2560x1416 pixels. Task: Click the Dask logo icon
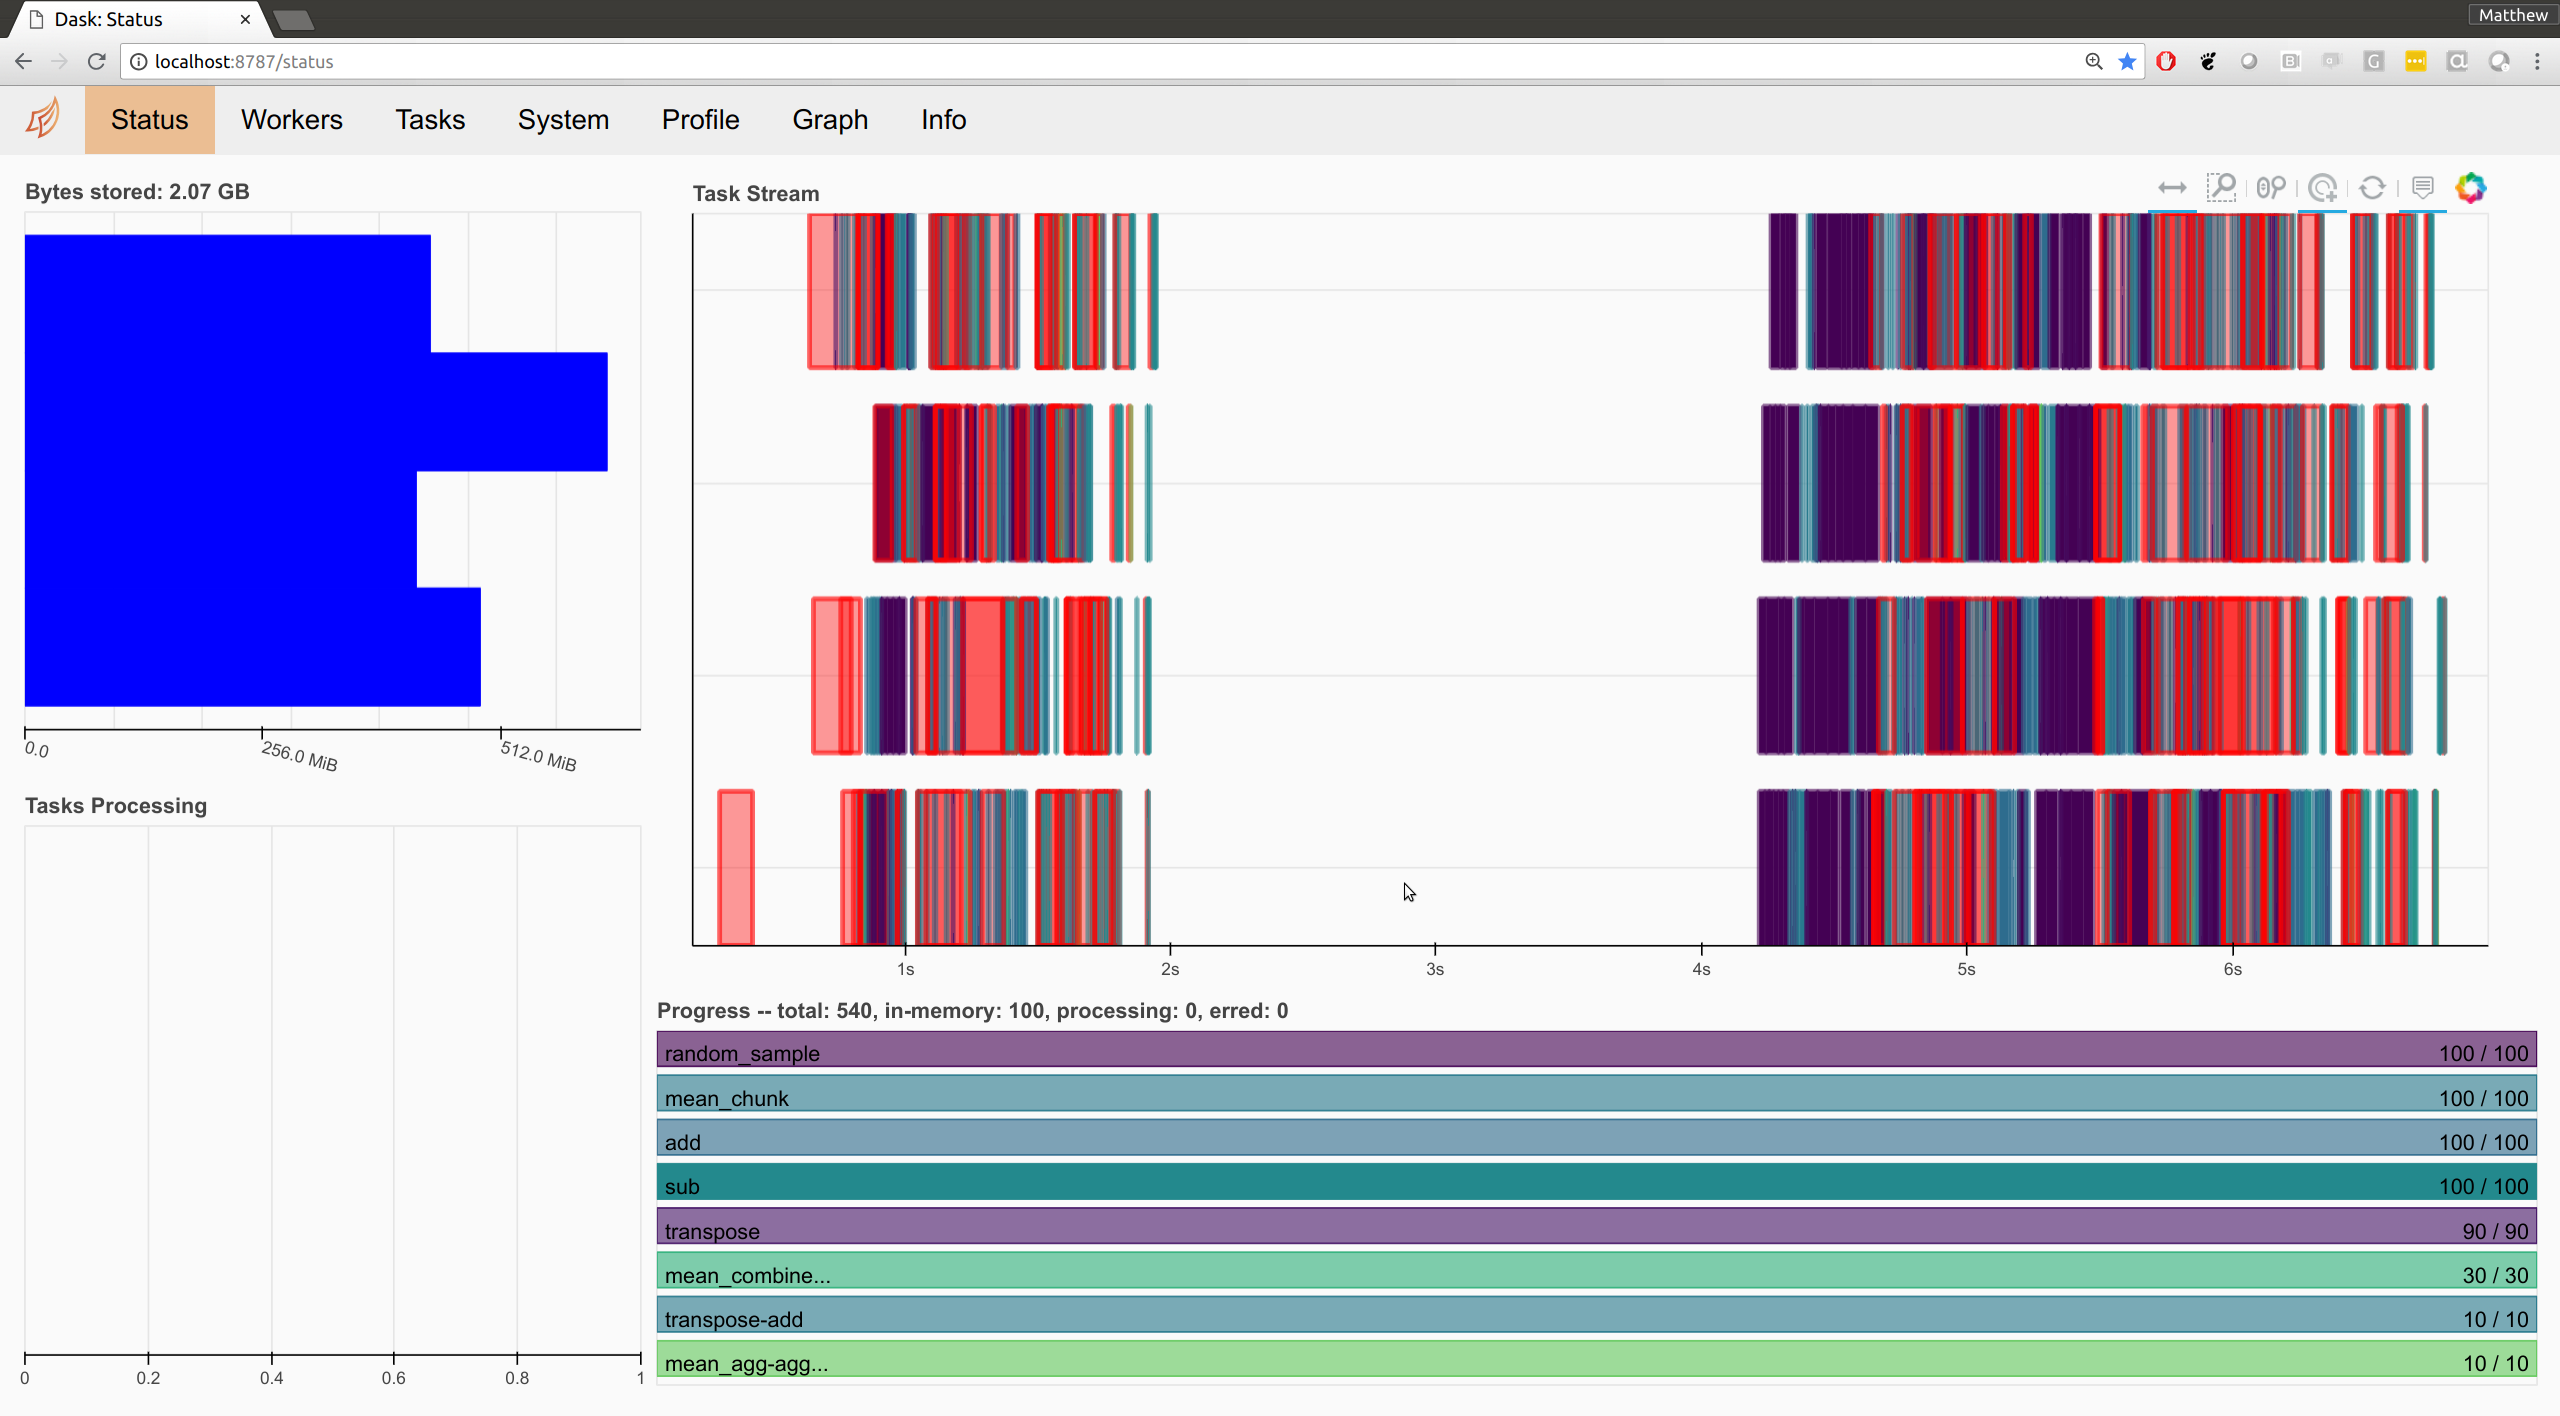click(x=43, y=120)
